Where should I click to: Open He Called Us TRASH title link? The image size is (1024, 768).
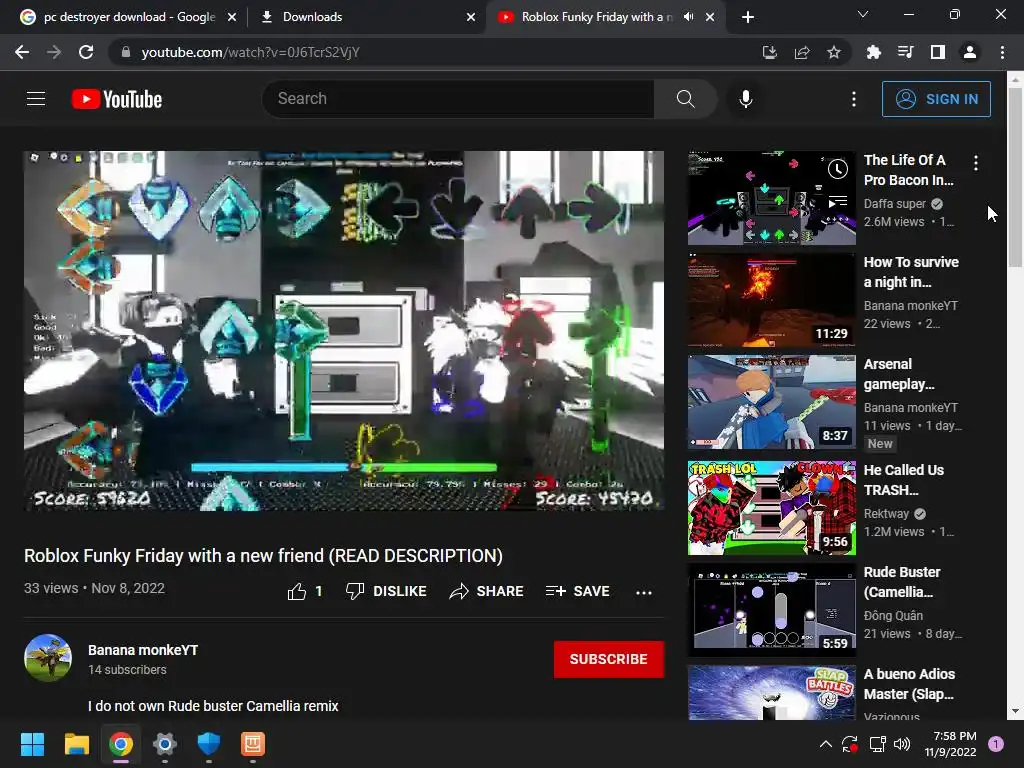[904, 480]
